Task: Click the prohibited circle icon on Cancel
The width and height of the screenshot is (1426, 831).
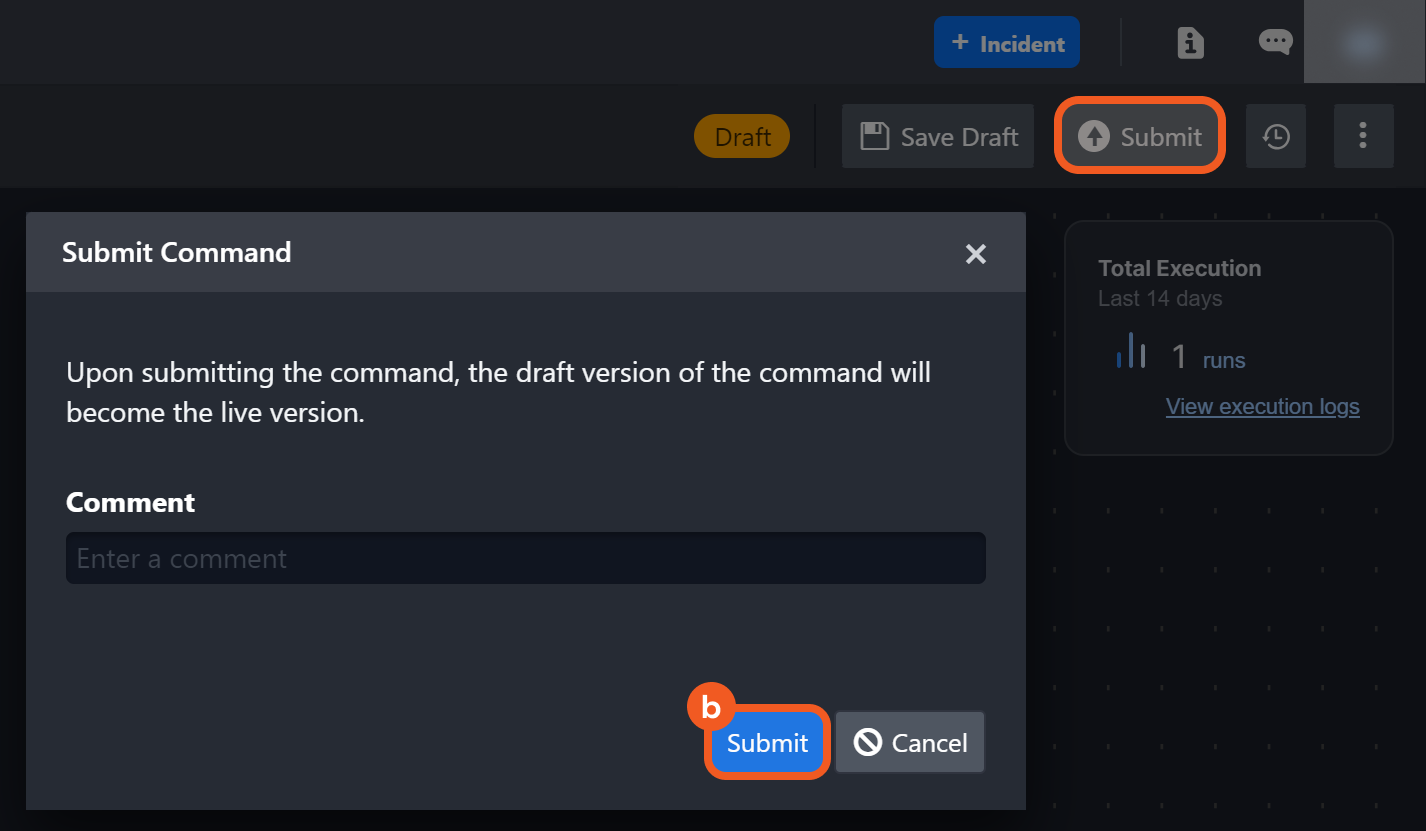Action: [867, 743]
